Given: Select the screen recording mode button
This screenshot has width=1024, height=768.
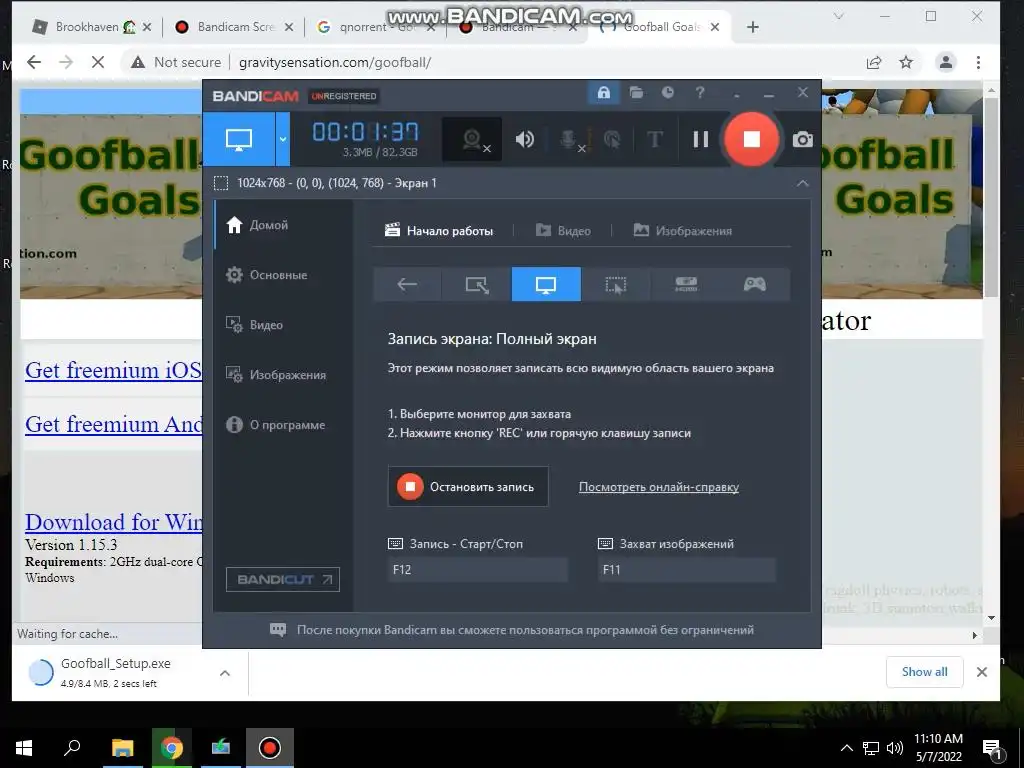Looking at the screenshot, I should (238, 139).
